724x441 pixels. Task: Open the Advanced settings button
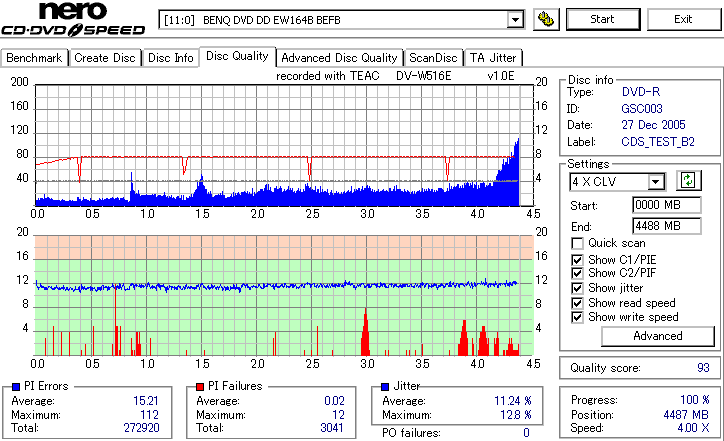coord(658,336)
